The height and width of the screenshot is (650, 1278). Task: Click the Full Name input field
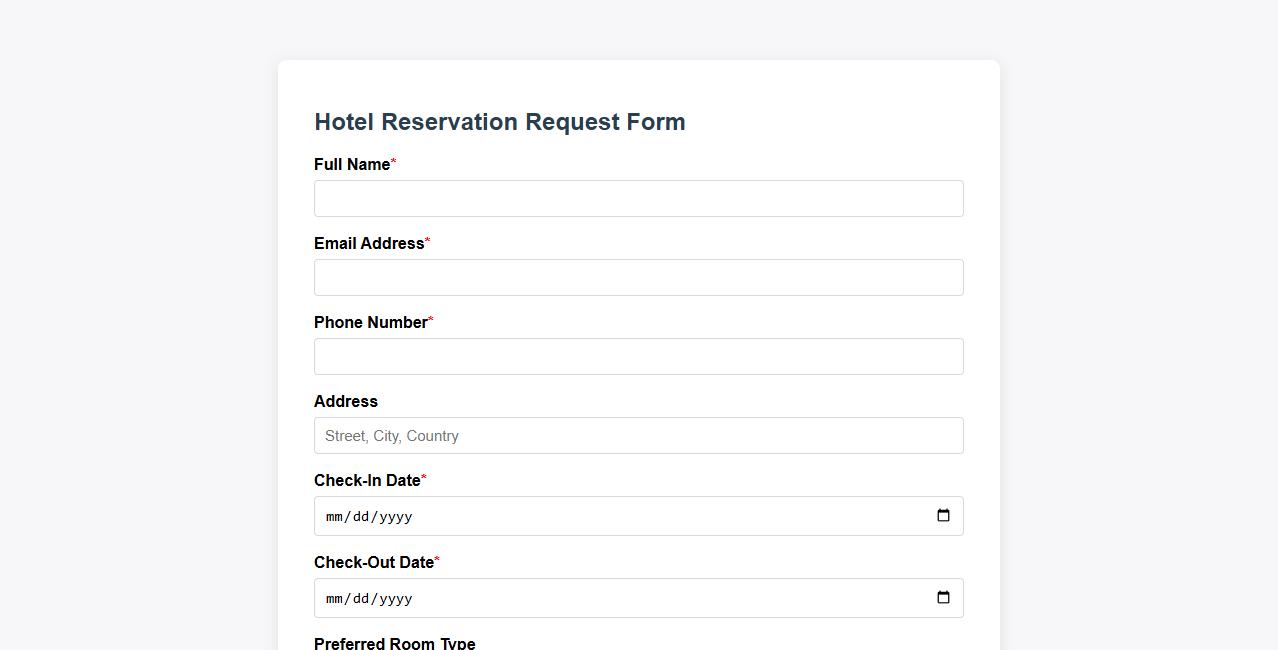coord(638,198)
